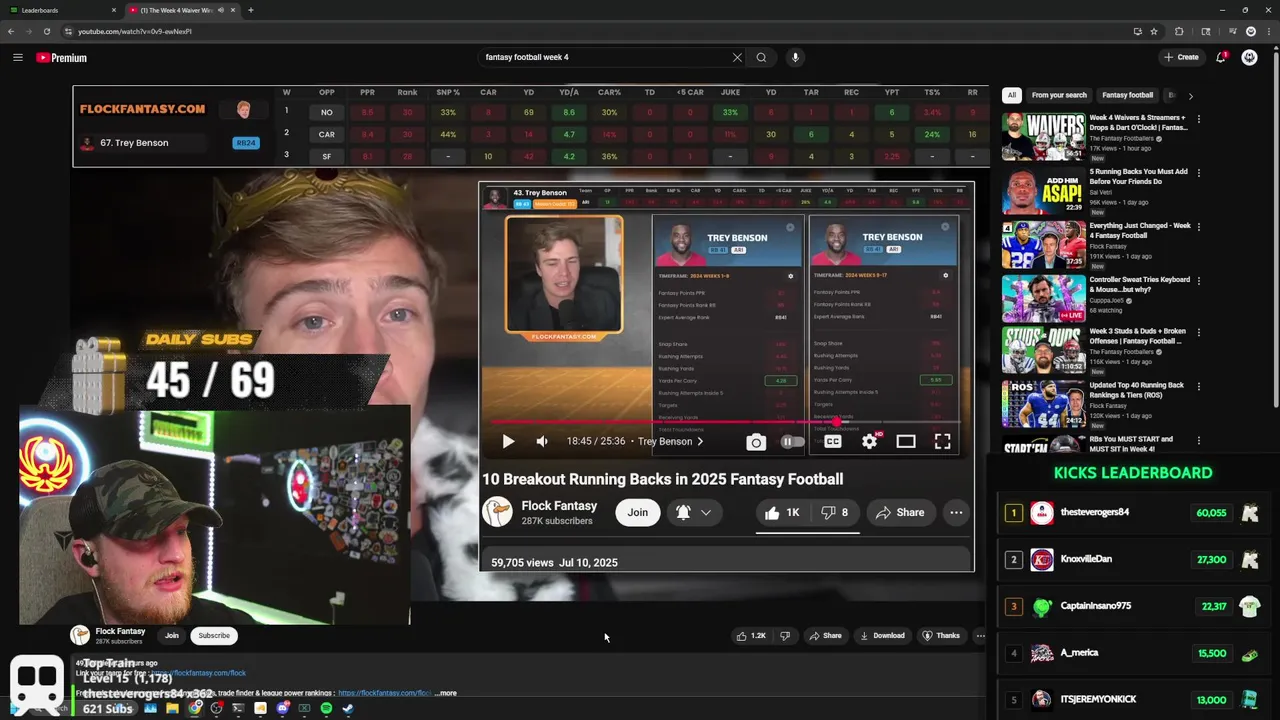
Task: Like the overlay video with 1K likes
Action: pos(783,512)
